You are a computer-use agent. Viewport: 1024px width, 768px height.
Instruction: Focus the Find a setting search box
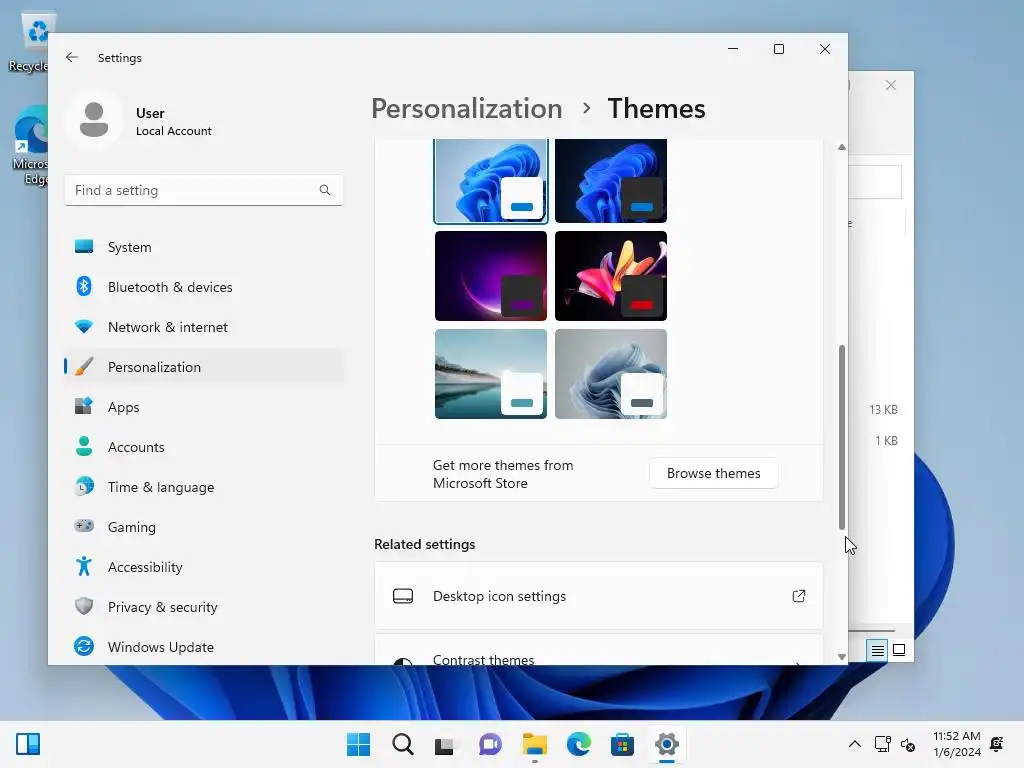[x=204, y=190]
